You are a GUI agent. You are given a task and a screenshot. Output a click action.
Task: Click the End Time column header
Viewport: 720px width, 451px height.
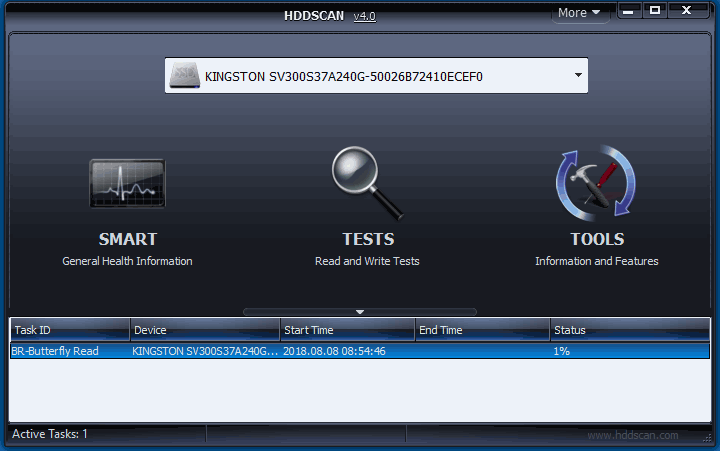pos(482,330)
